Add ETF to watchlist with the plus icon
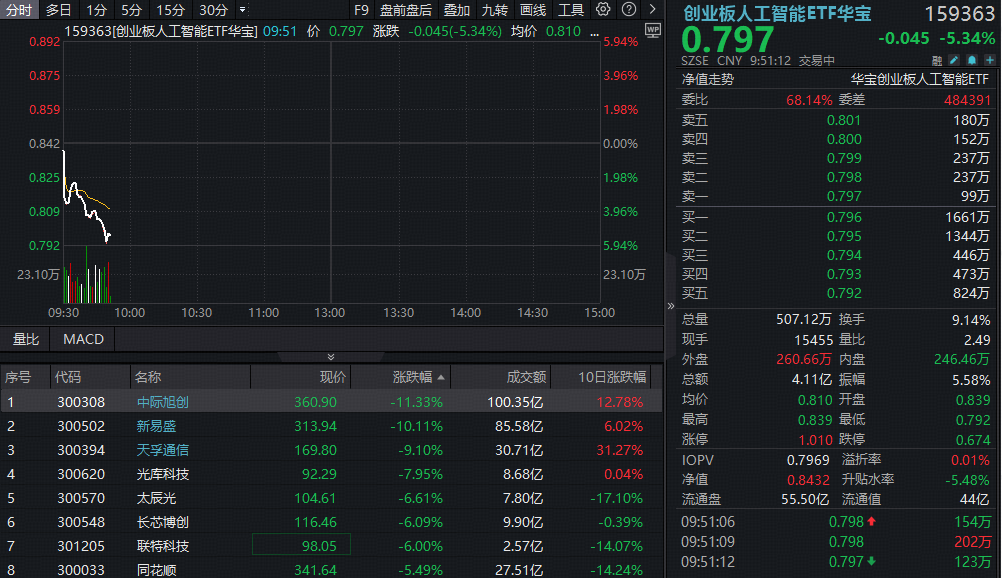Viewport: 1002px width, 578px height. click(x=989, y=60)
